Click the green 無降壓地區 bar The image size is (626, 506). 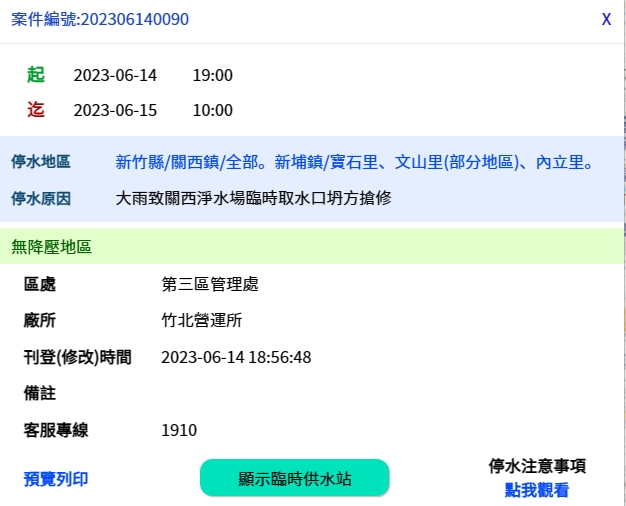tap(312, 246)
